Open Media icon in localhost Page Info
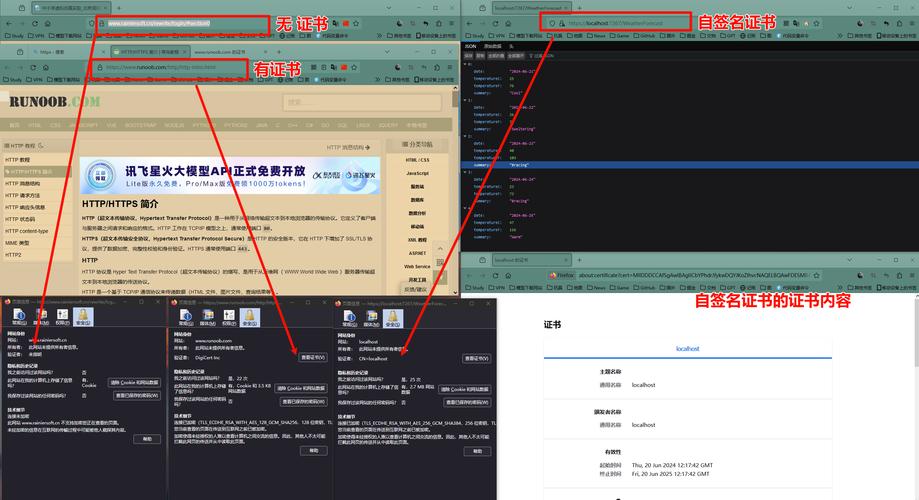This screenshot has height=500, width=919. coord(371,318)
